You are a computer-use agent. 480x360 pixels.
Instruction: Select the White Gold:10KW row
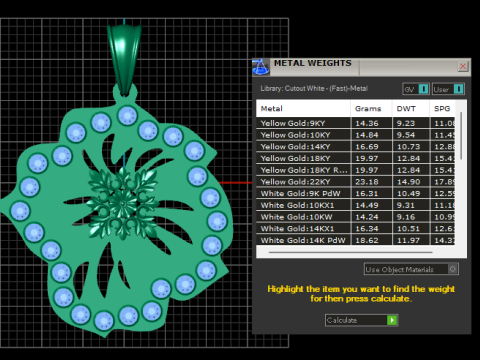click(356, 217)
